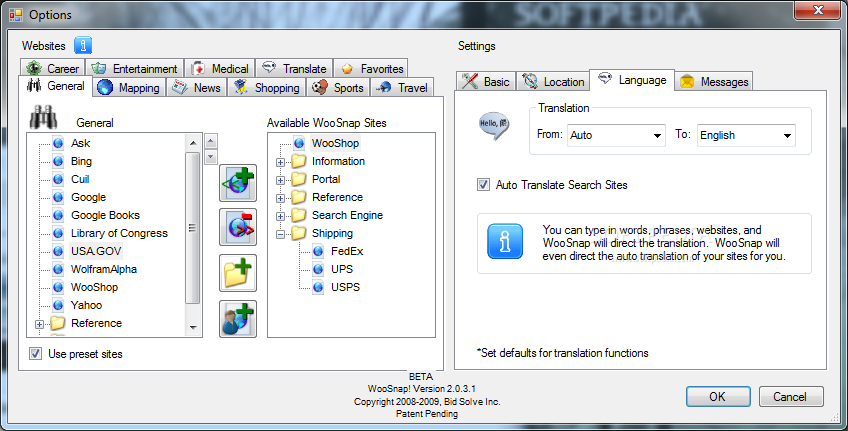848x431 pixels.
Task: Select Library of Congress entry
Action: tap(119, 233)
